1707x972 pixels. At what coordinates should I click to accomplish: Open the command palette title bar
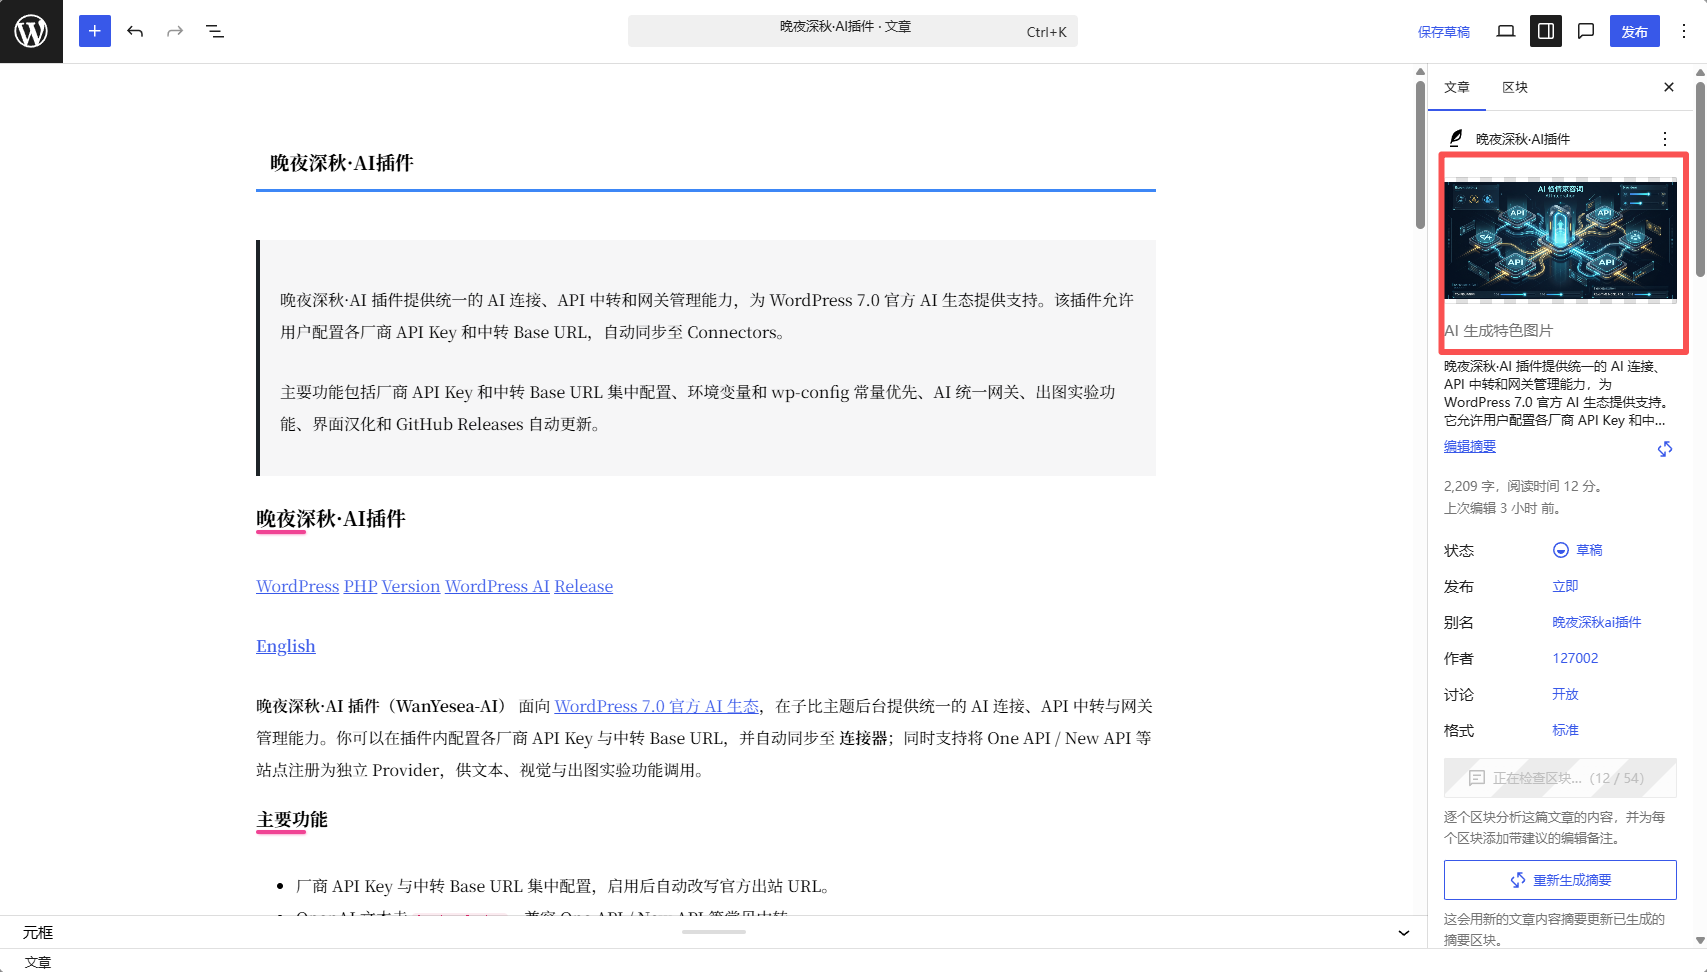click(x=852, y=31)
